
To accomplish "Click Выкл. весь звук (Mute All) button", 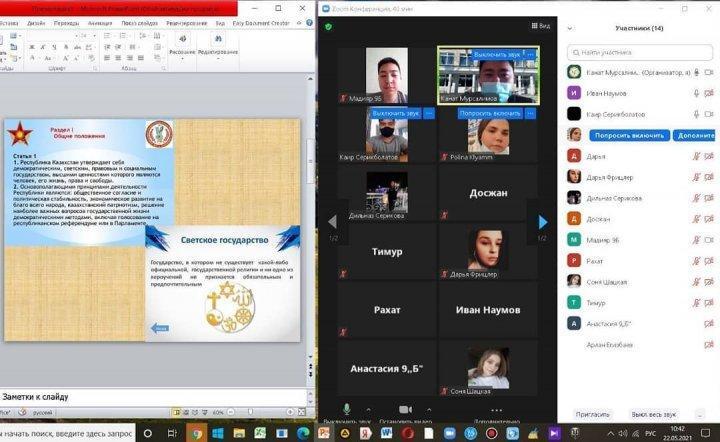I will (x=653, y=414).
